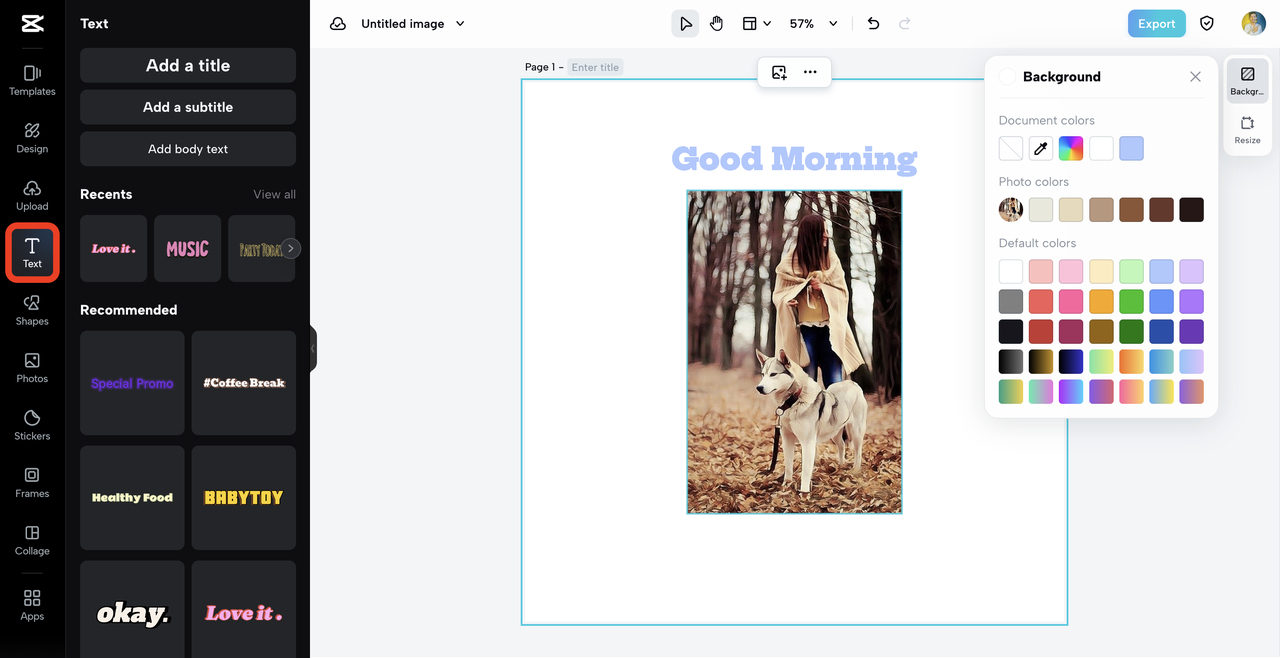
Task: Select the MUSIC recent text style
Action: tap(187, 248)
